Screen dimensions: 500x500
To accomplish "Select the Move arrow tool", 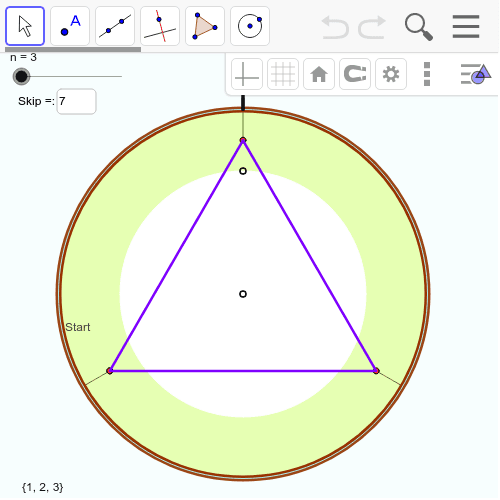I will pyautogui.click(x=25, y=26).
